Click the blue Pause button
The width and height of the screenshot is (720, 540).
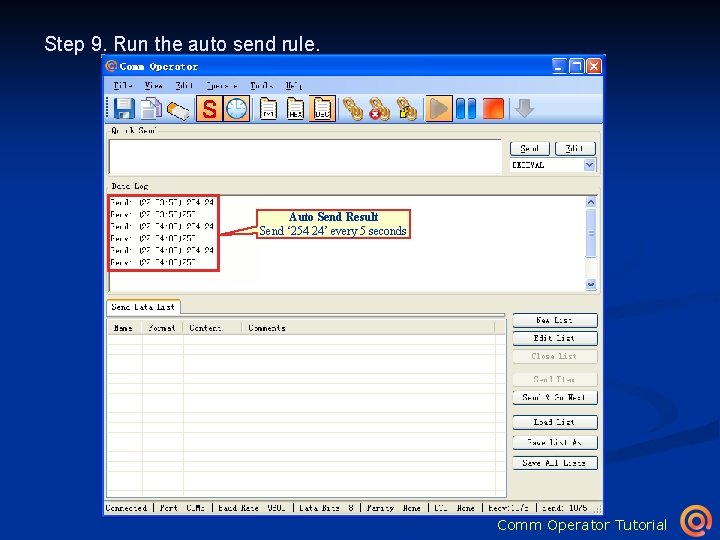coord(466,109)
